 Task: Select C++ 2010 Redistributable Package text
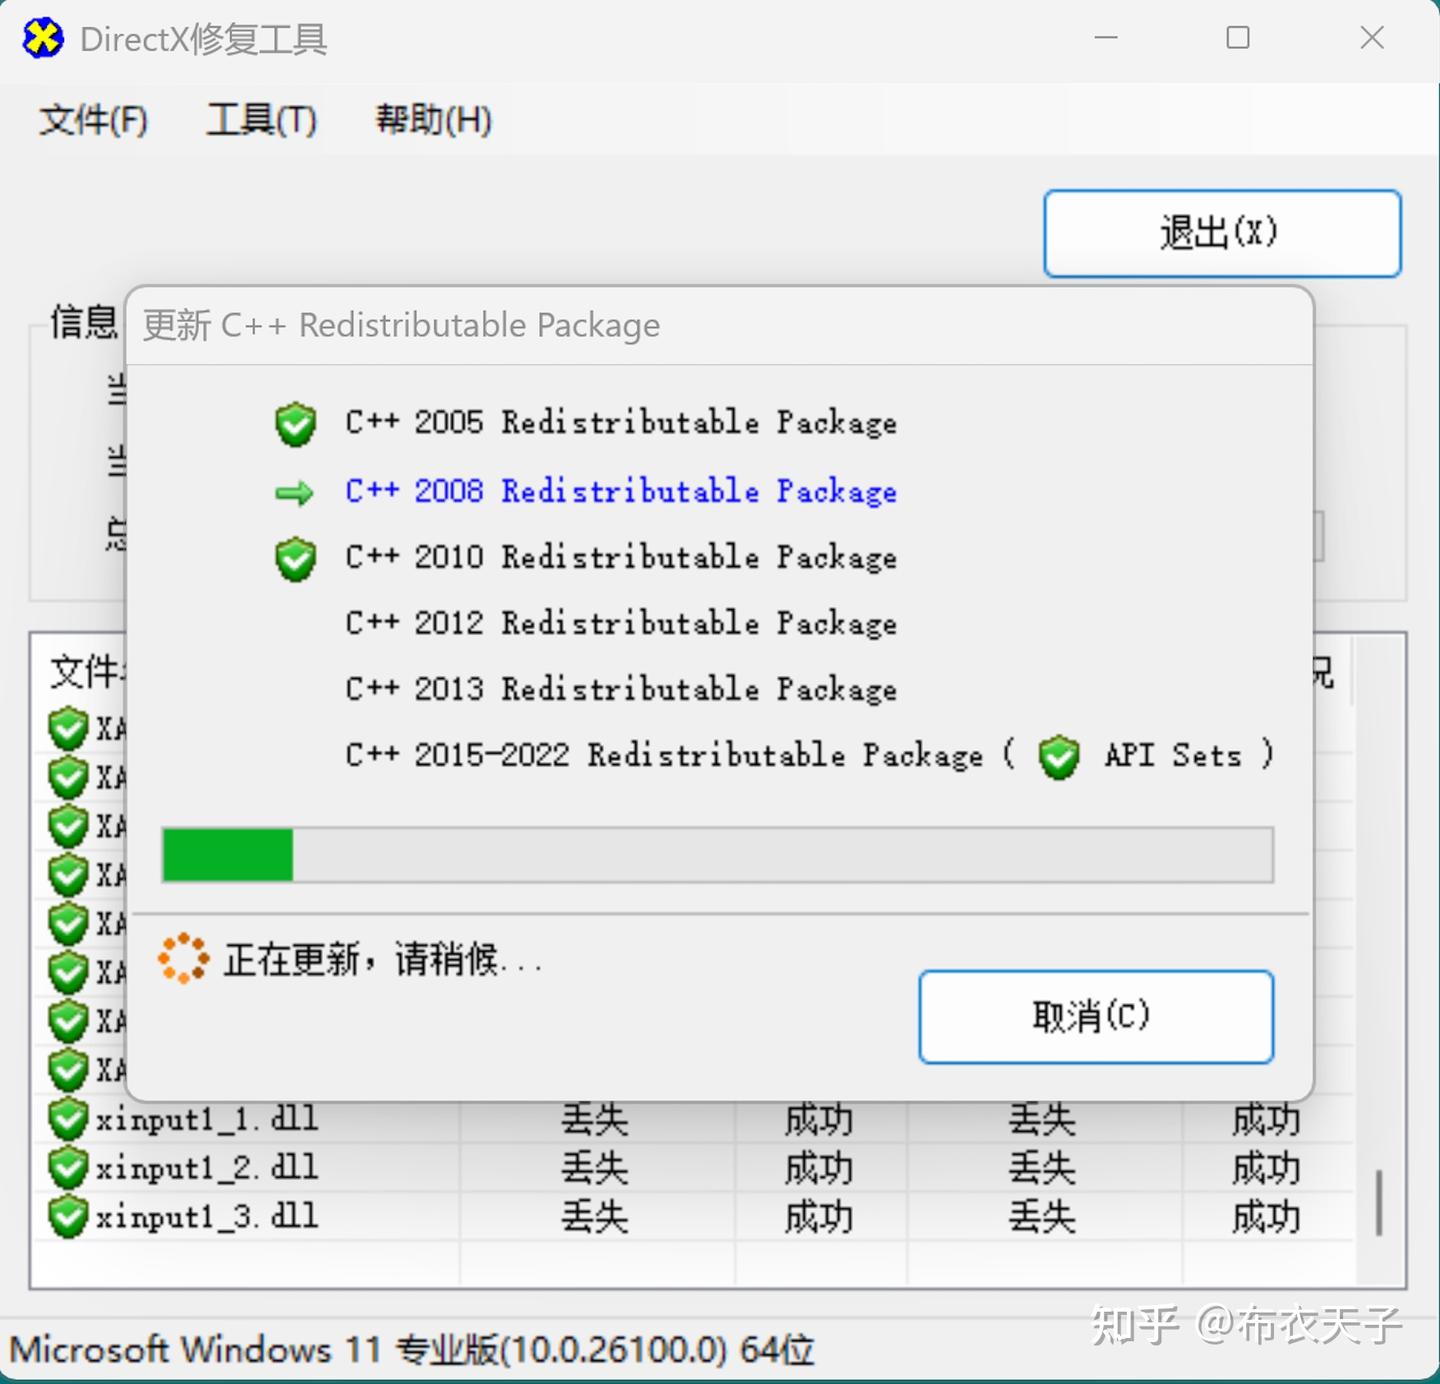click(621, 557)
